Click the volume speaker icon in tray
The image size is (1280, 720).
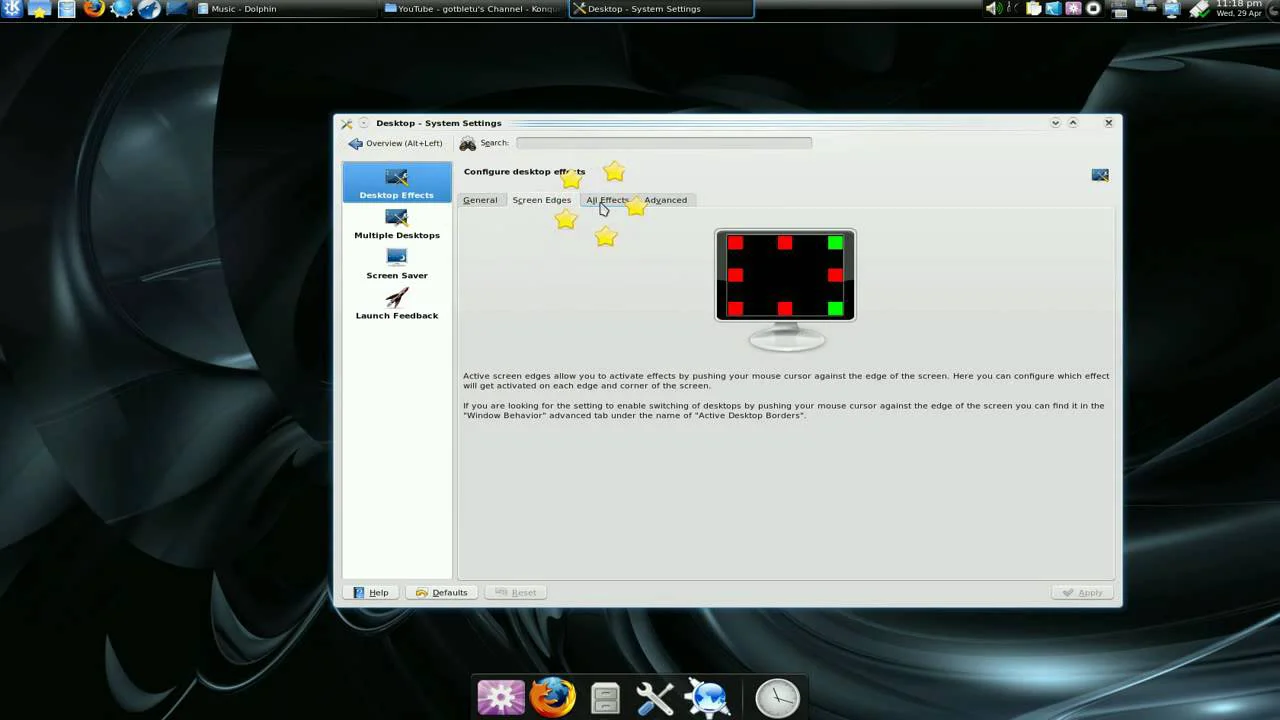(x=992, y=9)
